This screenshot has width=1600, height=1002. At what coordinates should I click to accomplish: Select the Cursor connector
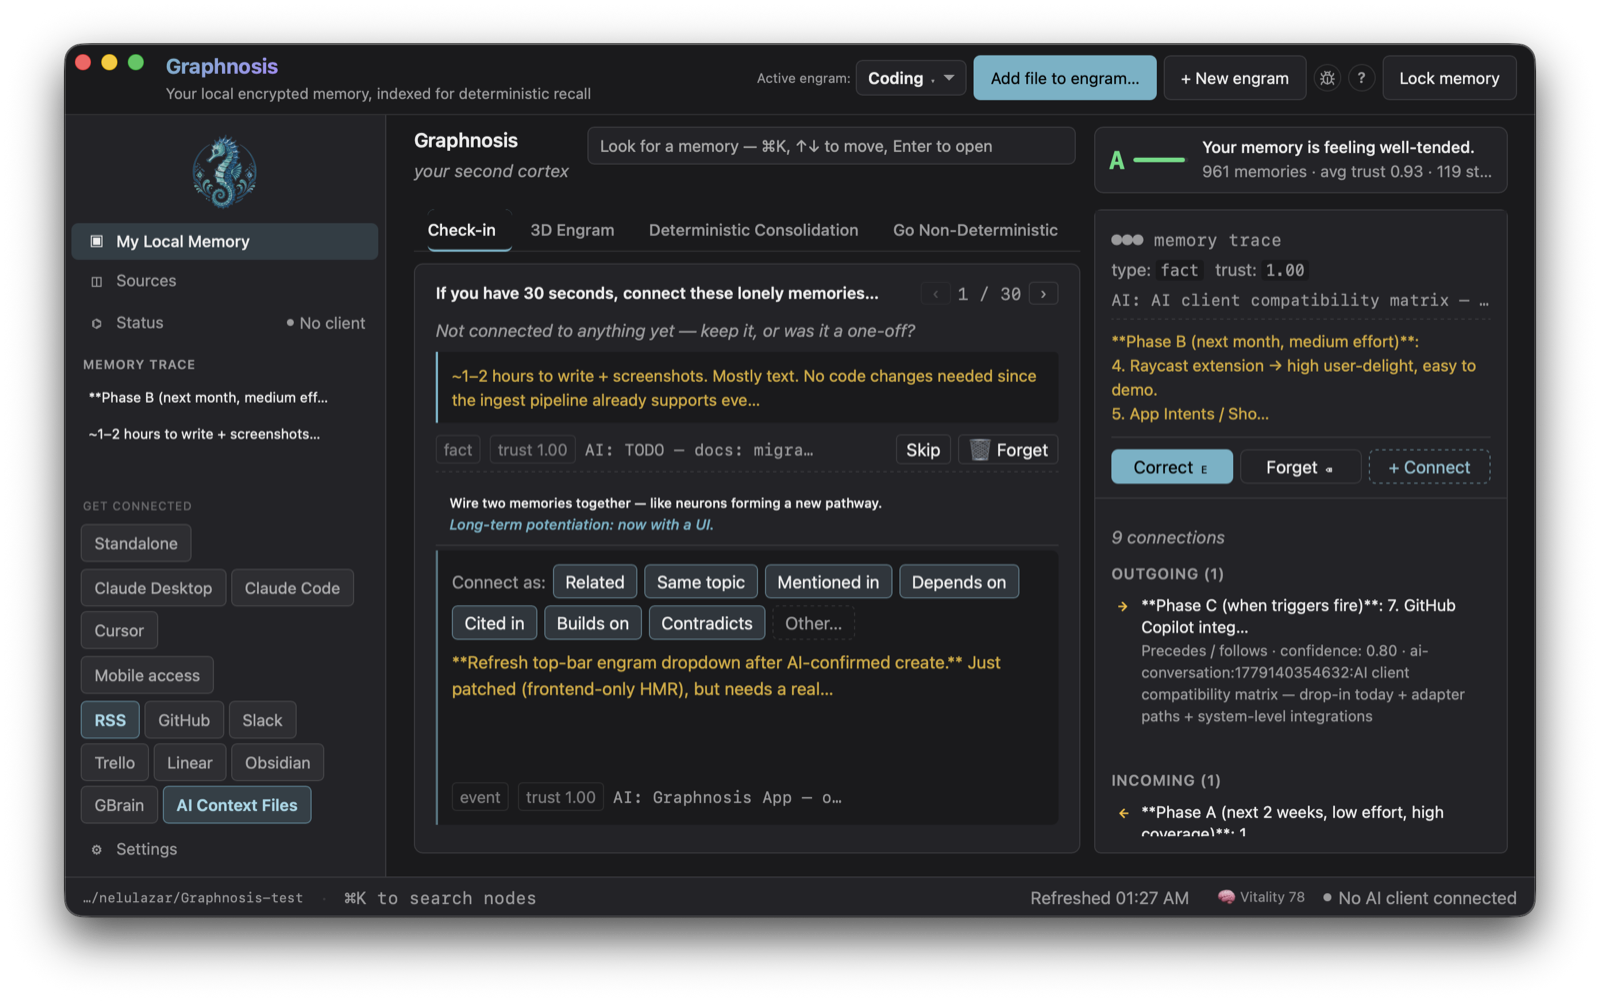119,631
